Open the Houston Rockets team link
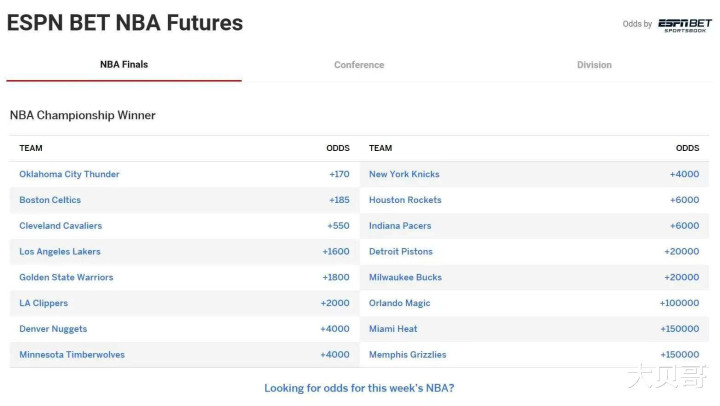The image size is (720, 406). click(405, 200)
